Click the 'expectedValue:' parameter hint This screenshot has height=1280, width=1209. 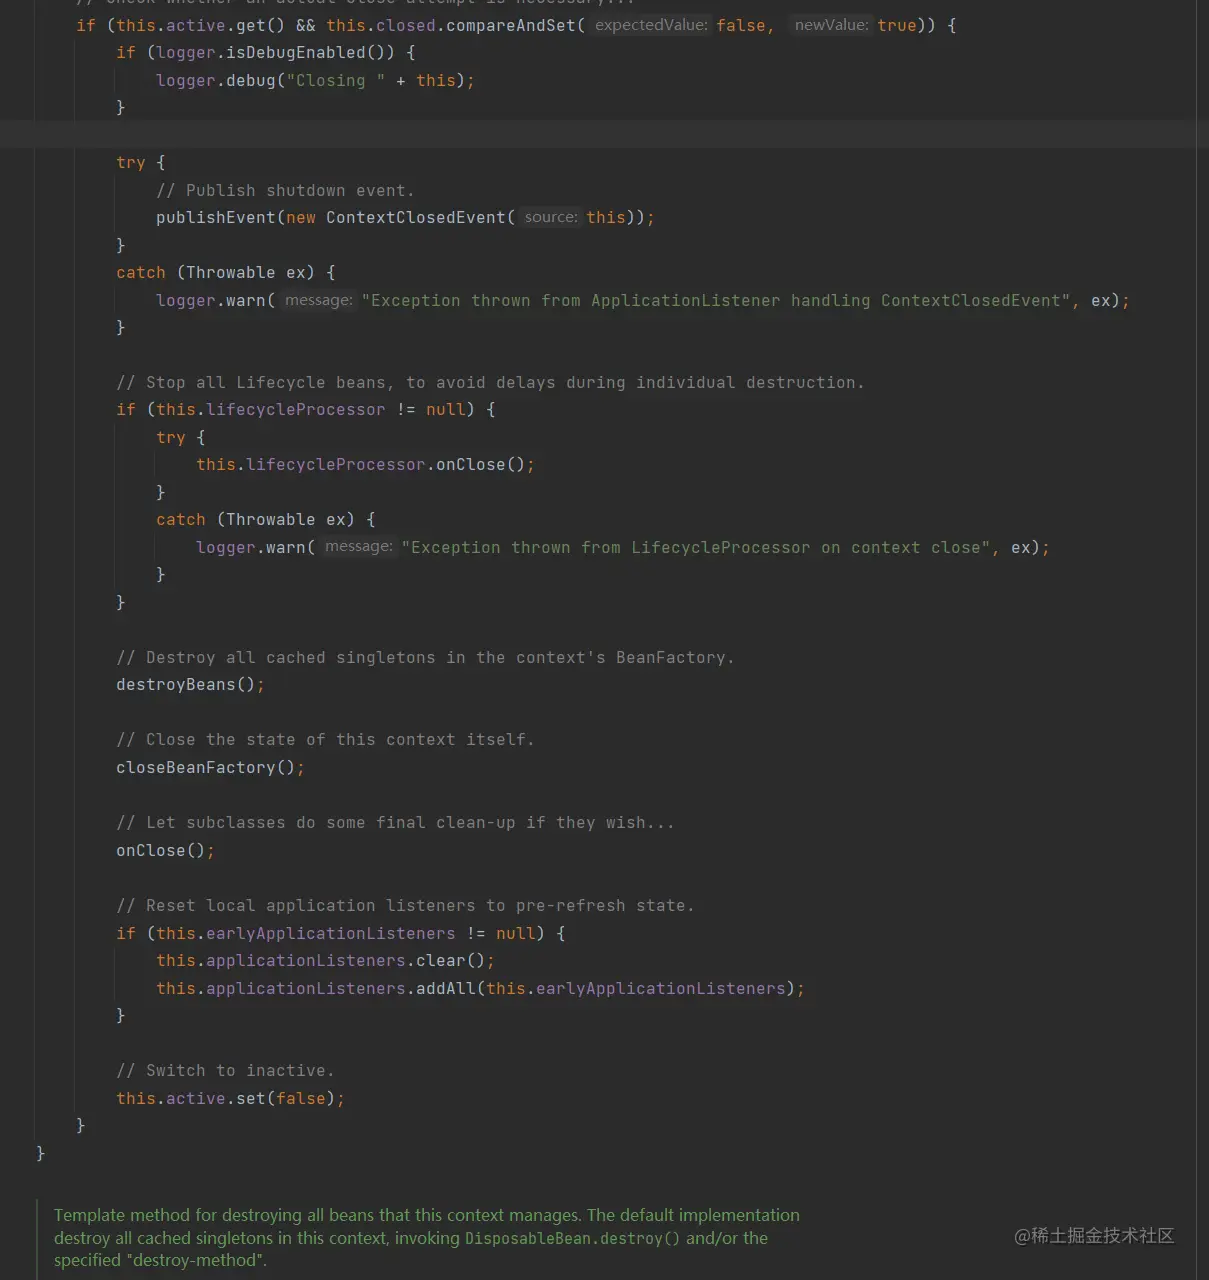point(650,25)
